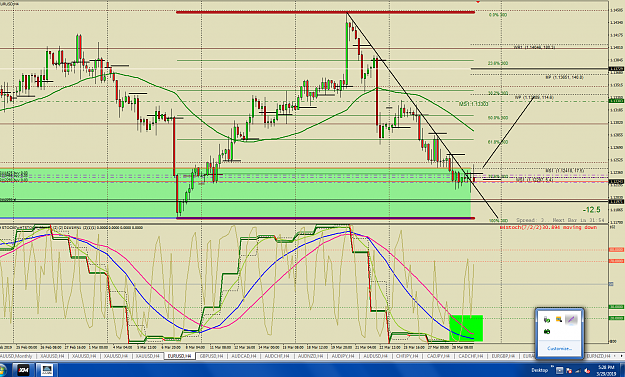Viewport: 625px width, 377px height.
Task: Open the Windows Start menu orb
Action: pyautogui.click(x=3, y=370)
